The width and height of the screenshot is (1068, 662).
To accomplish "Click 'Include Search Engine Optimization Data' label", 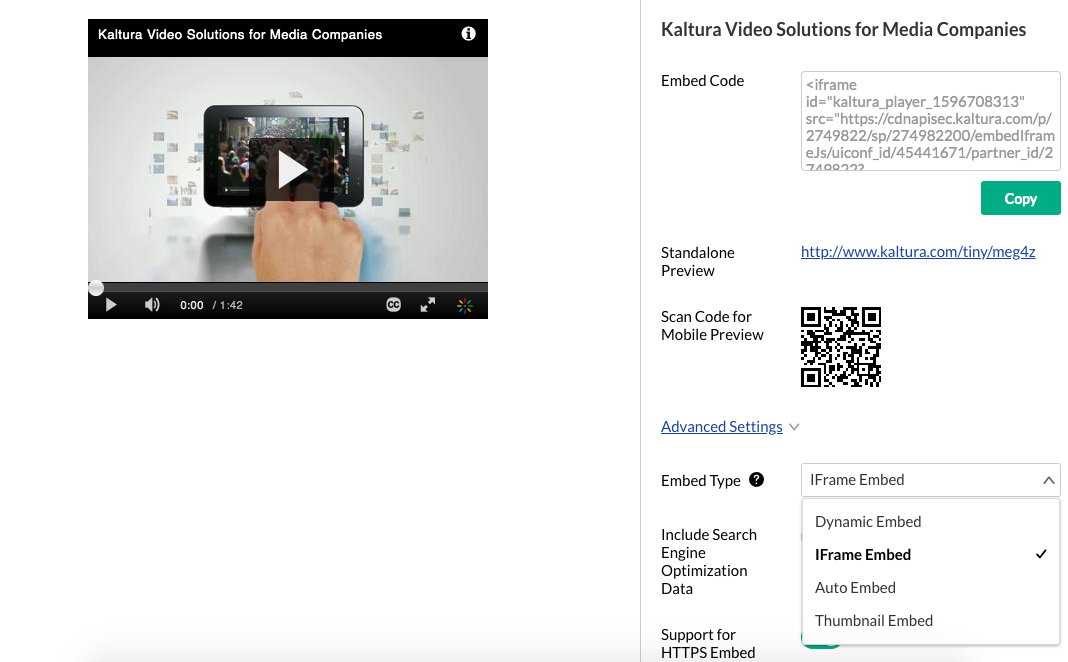I will click(x=708, y=562).
